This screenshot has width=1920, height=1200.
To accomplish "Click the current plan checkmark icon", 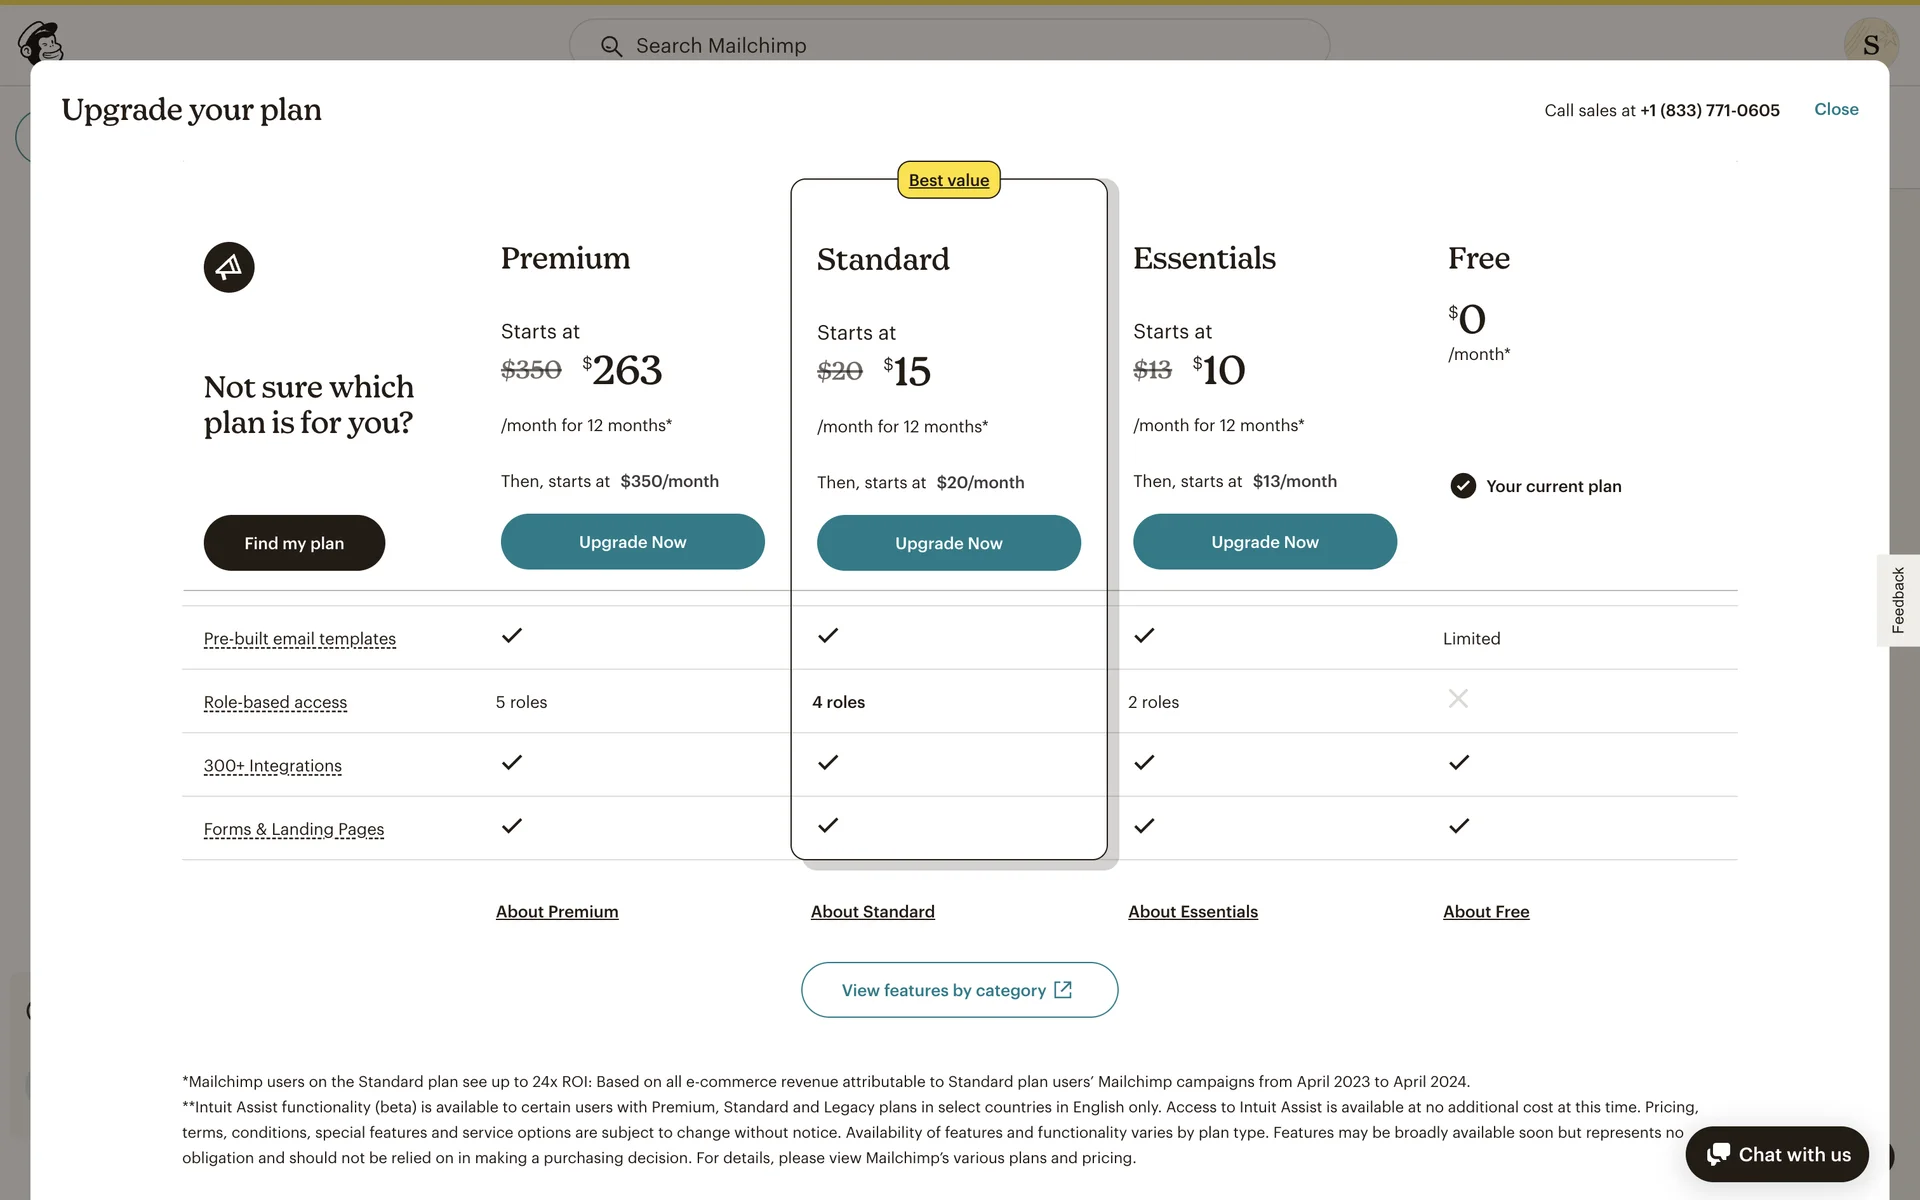I will 1463,486.
